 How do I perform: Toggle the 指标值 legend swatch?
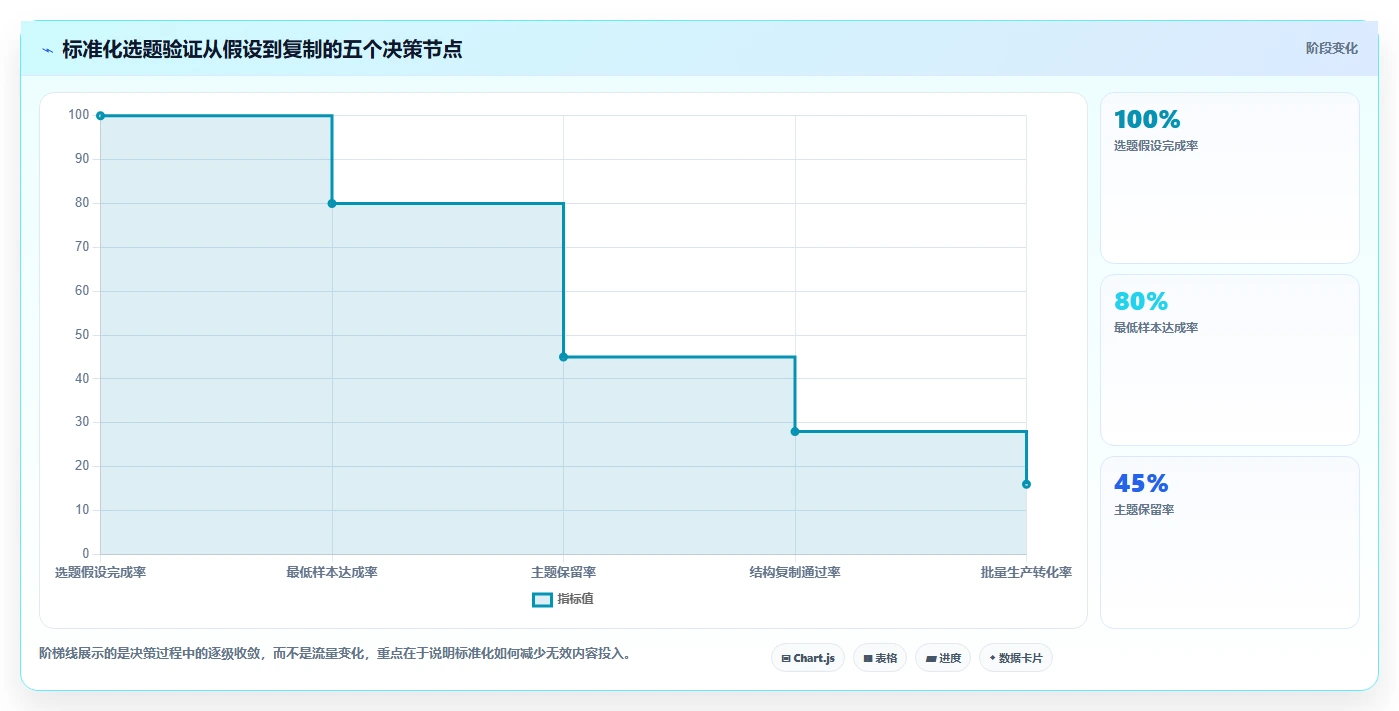(x=542, y=600)
